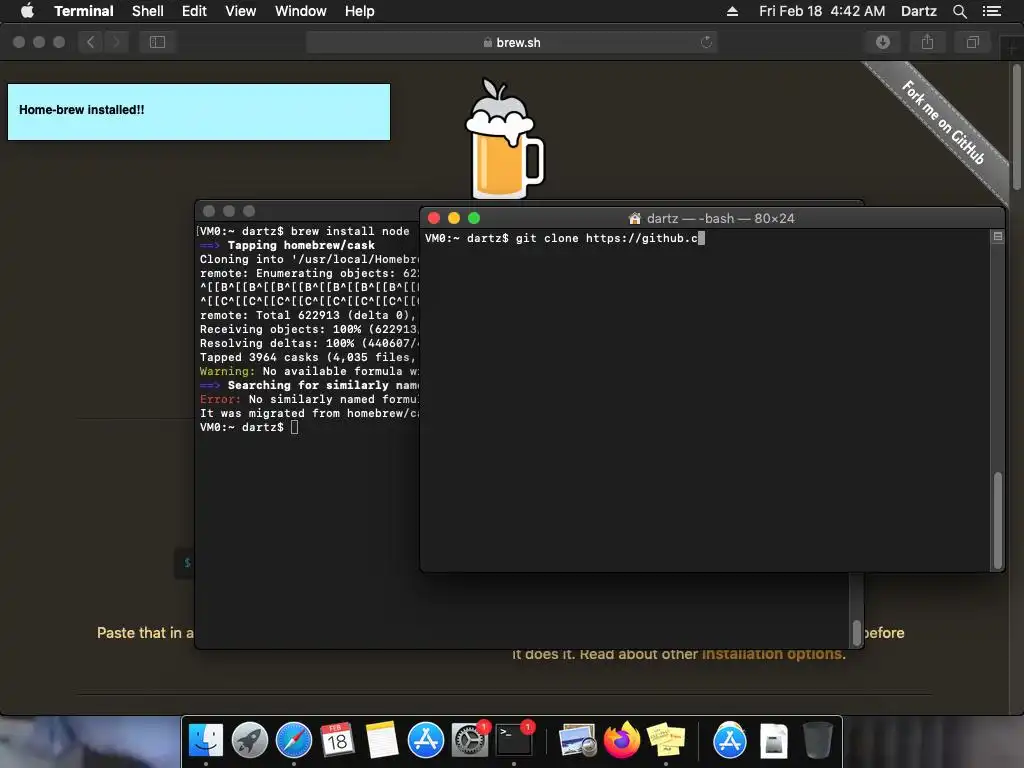
Task: Click the dartz — -bash — 80×24 title
Action: 720,218
